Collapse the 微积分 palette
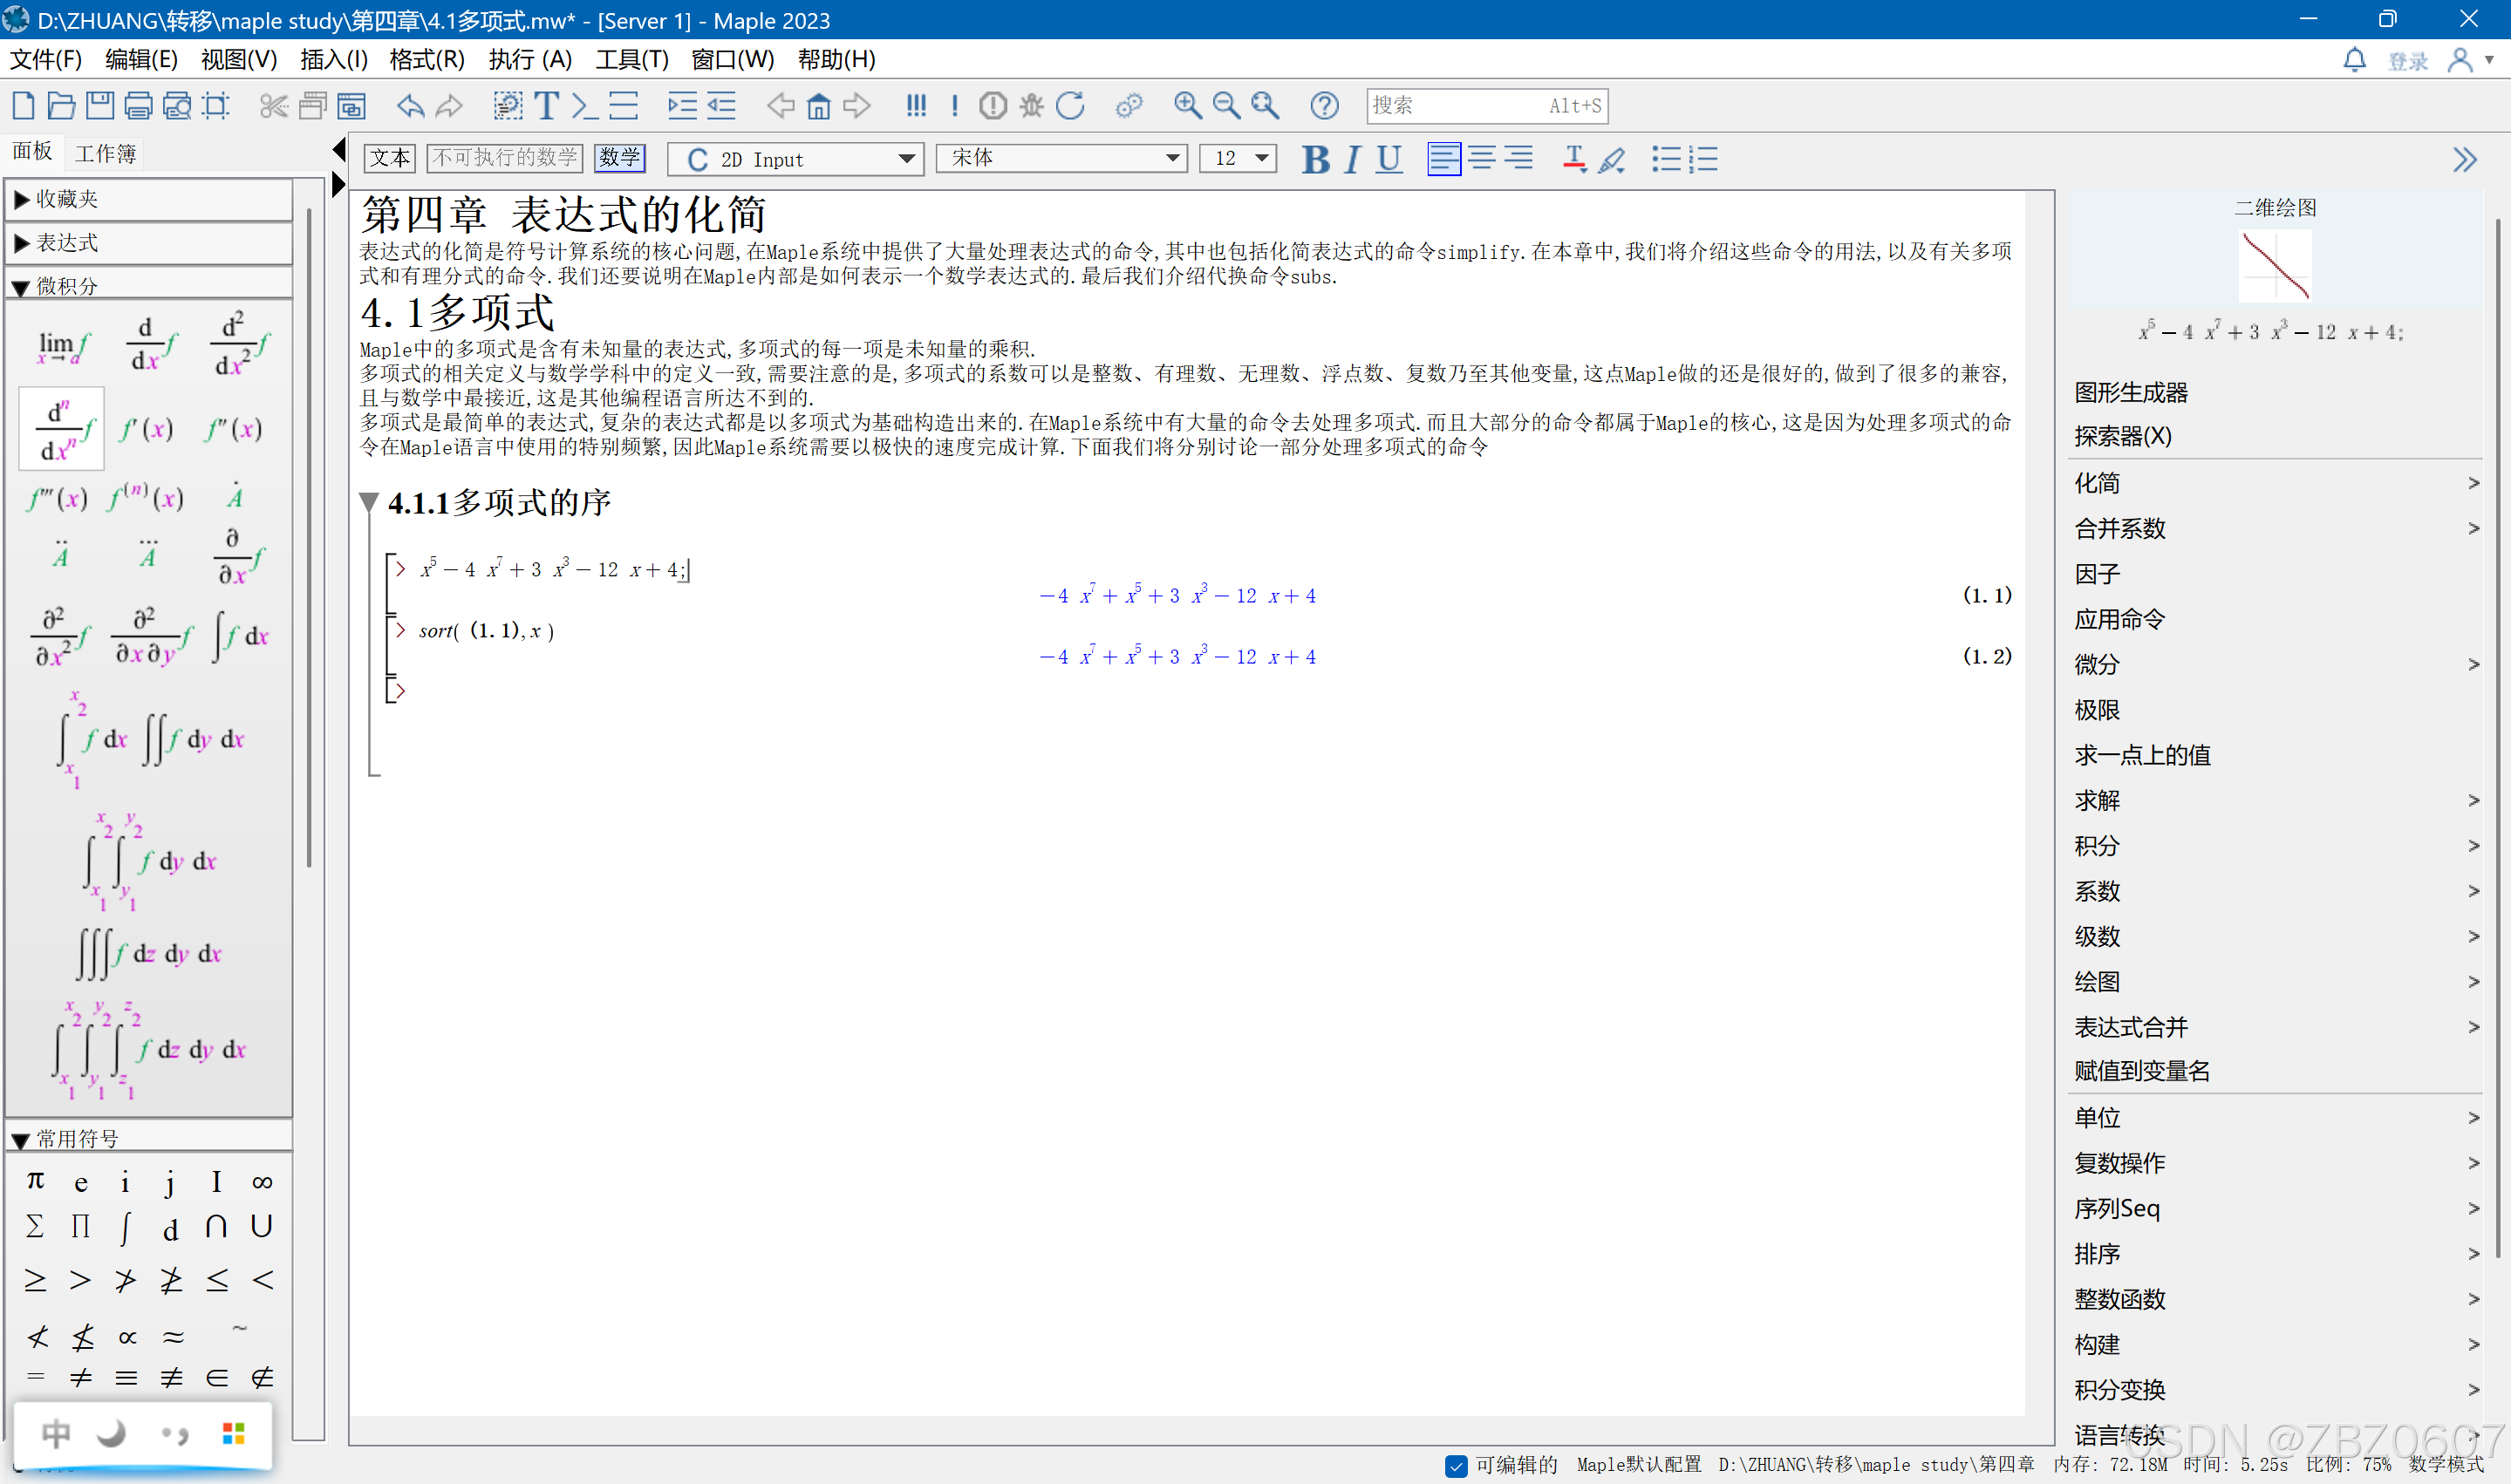Screen dimensions: 2511x1484 point(149,286)
